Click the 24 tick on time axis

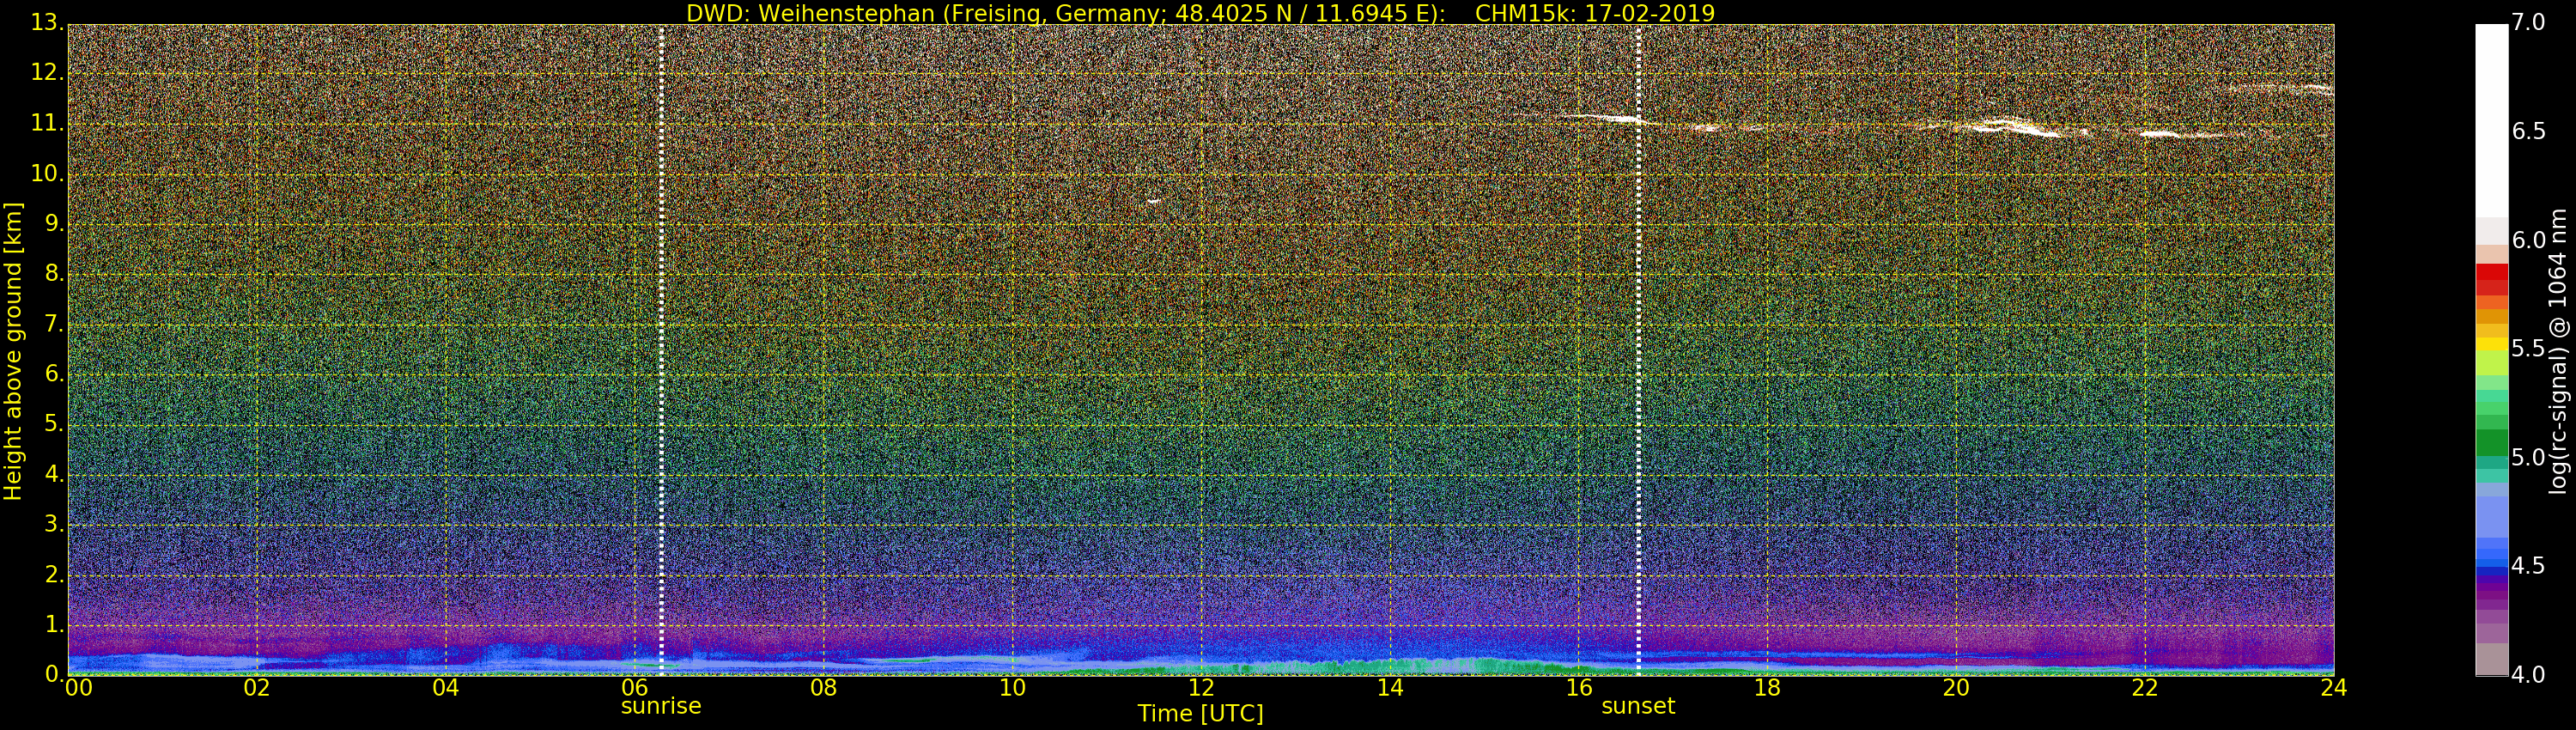2333,688
